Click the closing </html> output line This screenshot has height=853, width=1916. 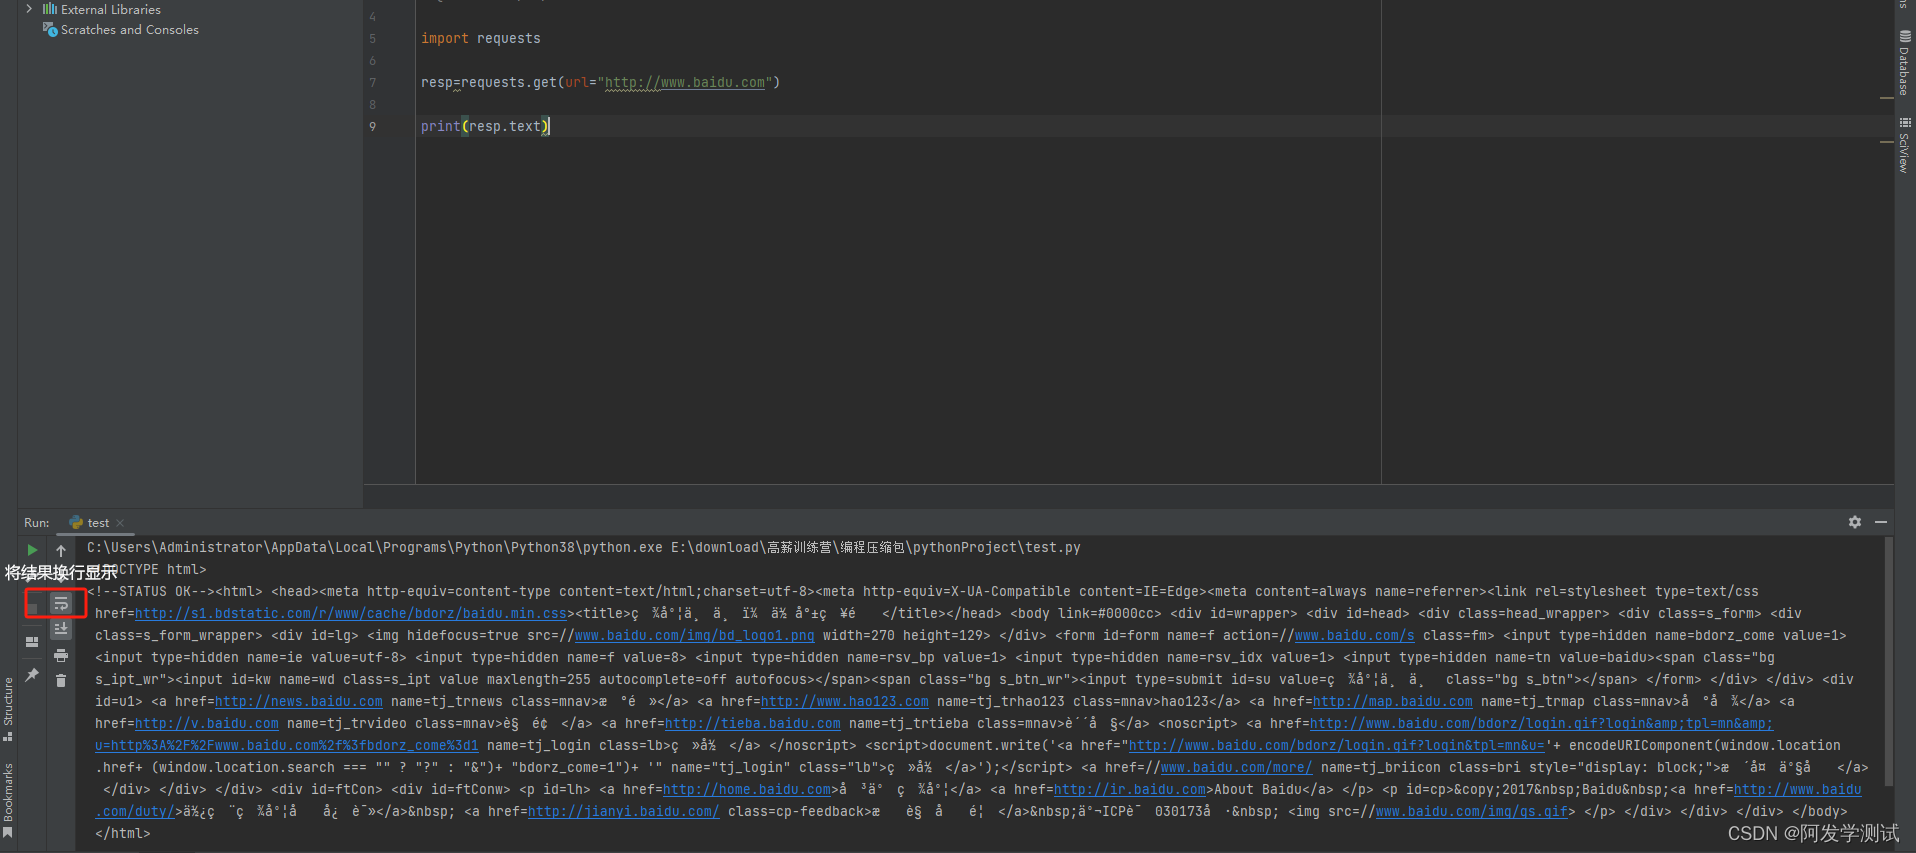click(x=122, y=834)
